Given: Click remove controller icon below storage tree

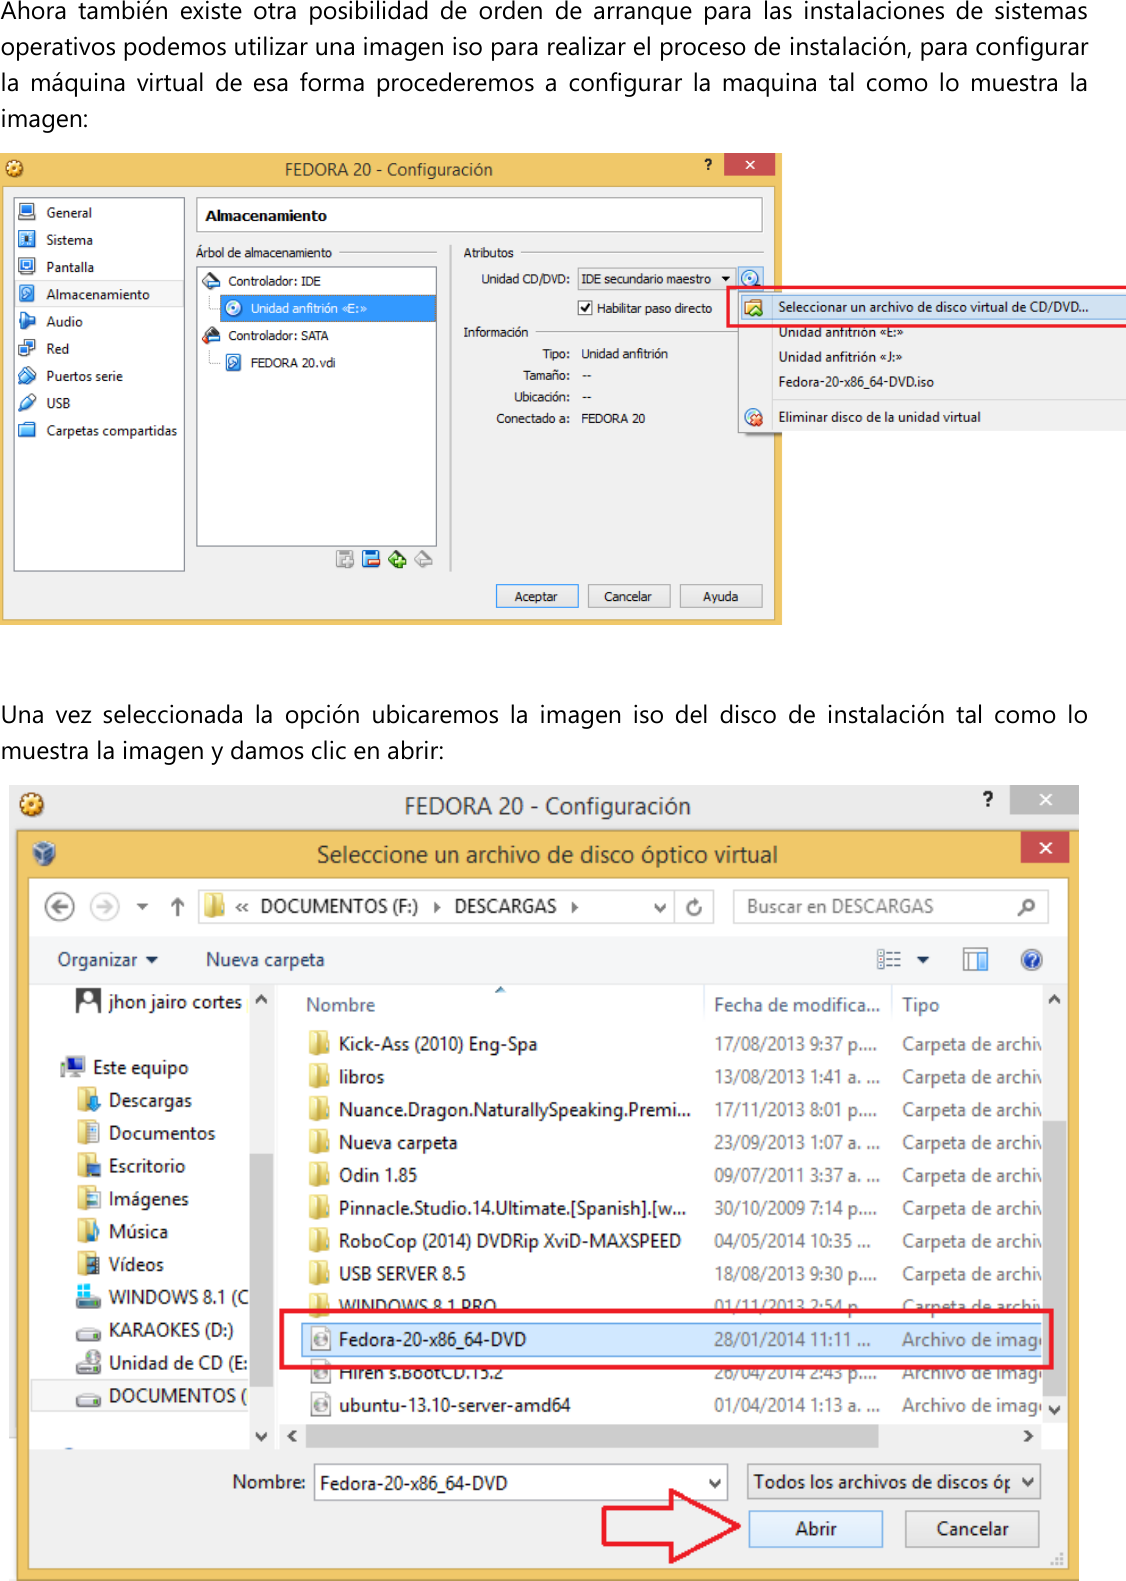Looking at the screenshot, I should click(x=423, y=559).
